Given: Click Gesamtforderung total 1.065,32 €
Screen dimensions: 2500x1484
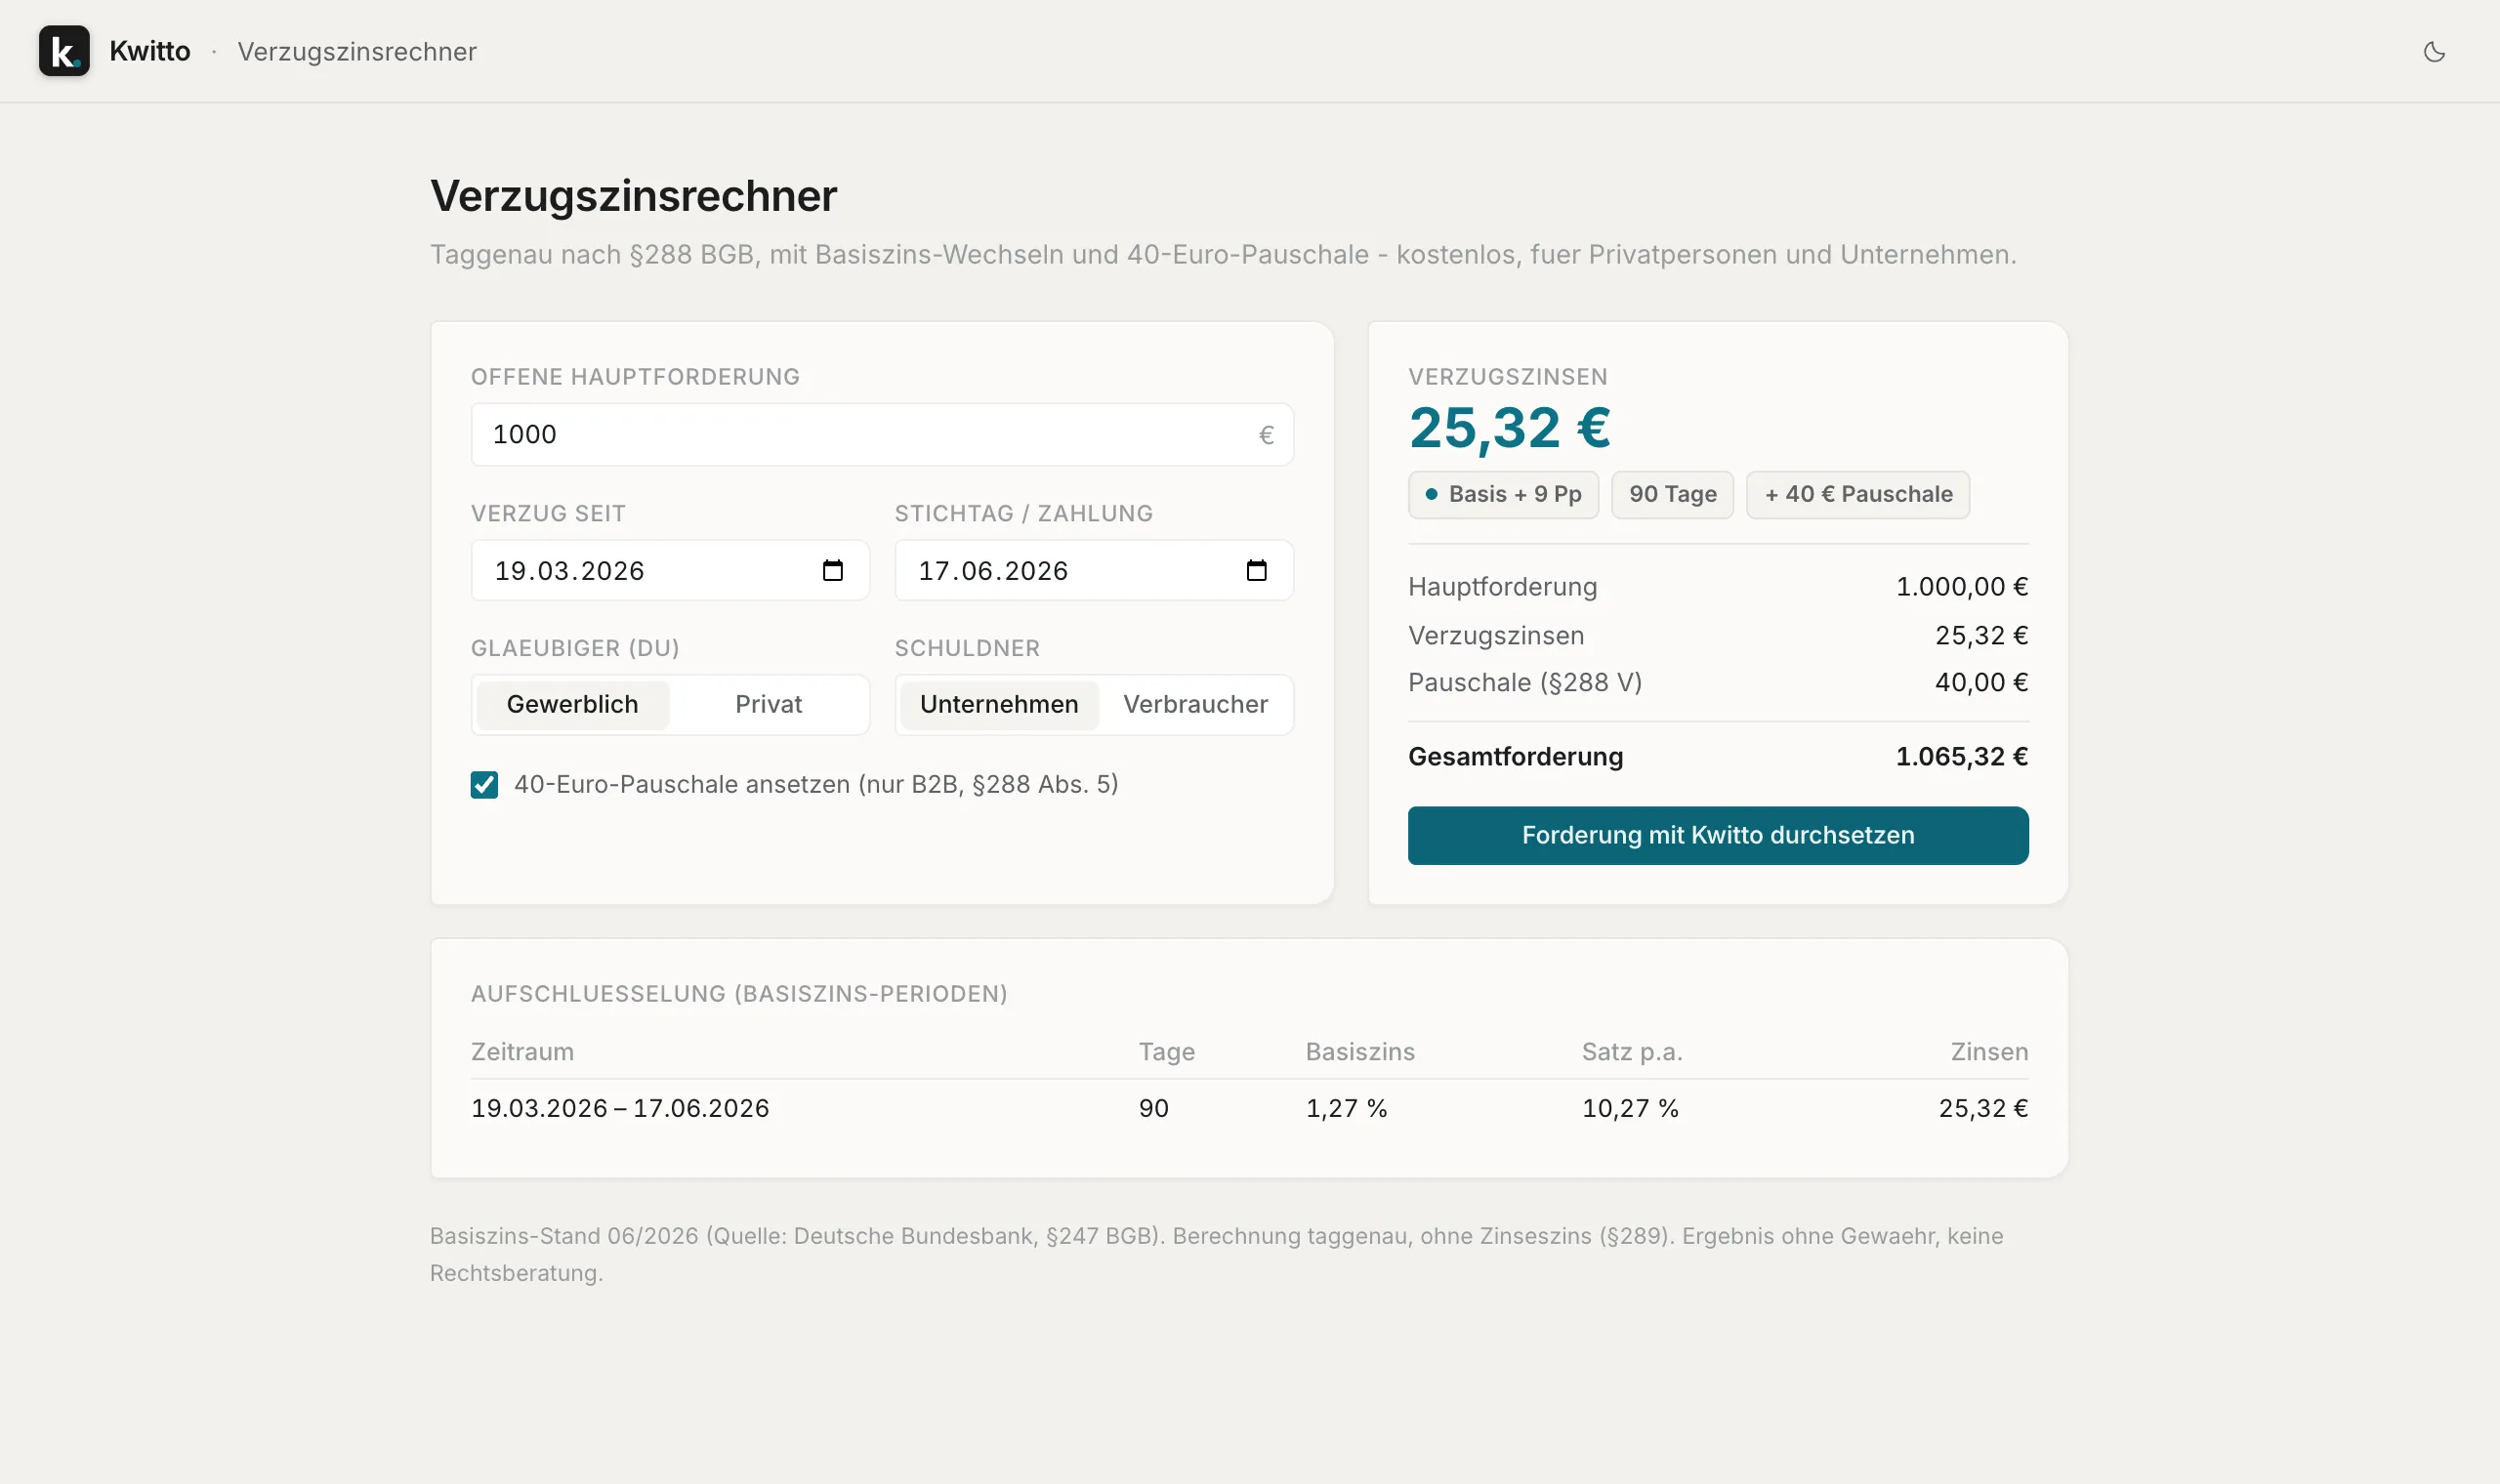Looking at the screenshot, I should point(1962,757).
